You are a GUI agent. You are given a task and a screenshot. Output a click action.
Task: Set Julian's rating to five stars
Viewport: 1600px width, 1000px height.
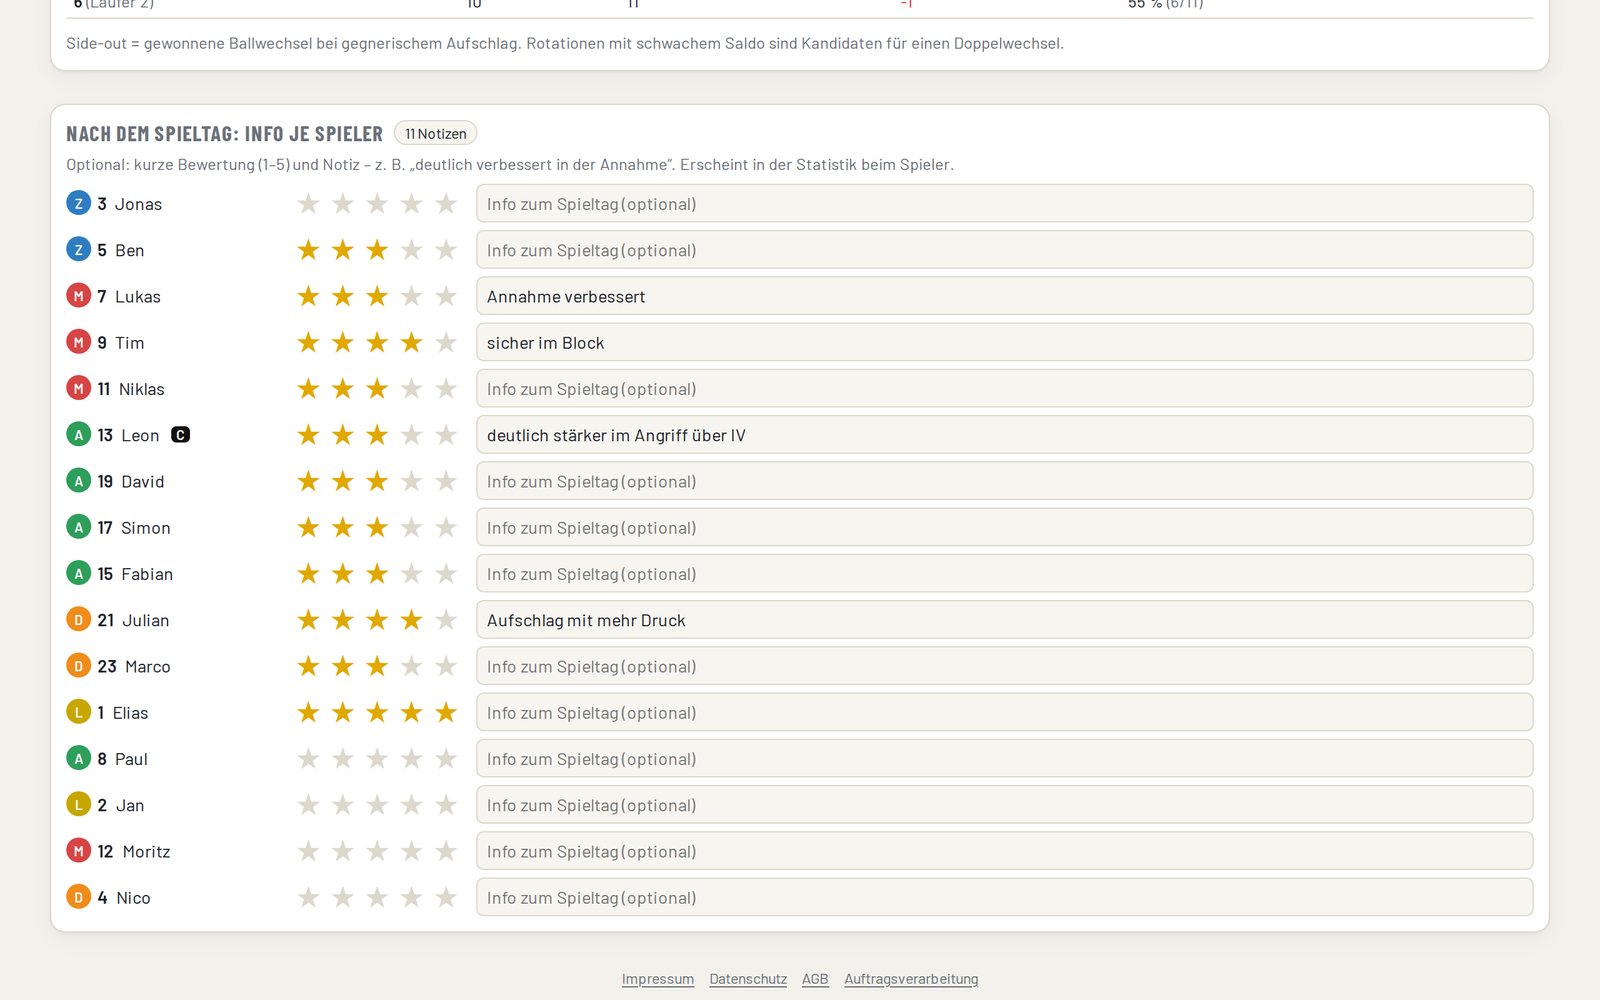446,620
